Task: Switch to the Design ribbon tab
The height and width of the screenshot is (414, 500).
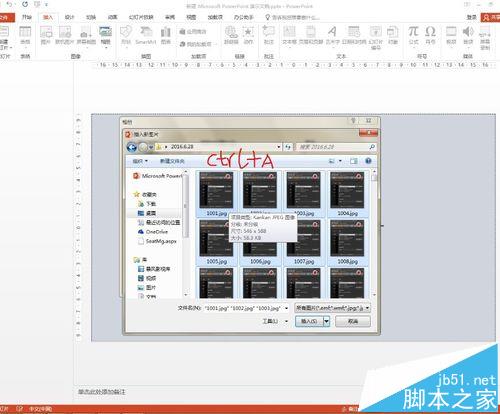Action: pos(69,17)
